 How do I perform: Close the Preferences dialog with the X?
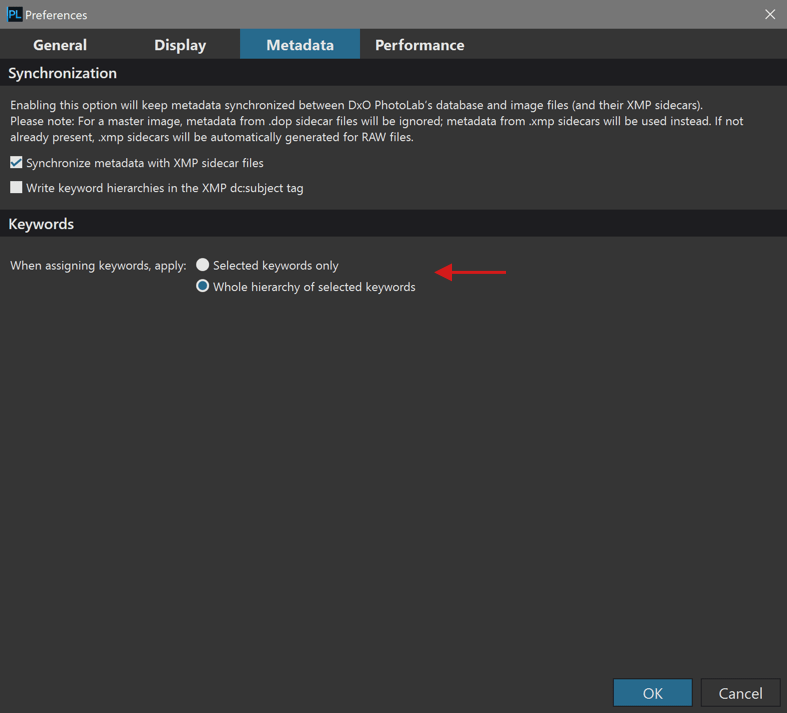[770, 14]
